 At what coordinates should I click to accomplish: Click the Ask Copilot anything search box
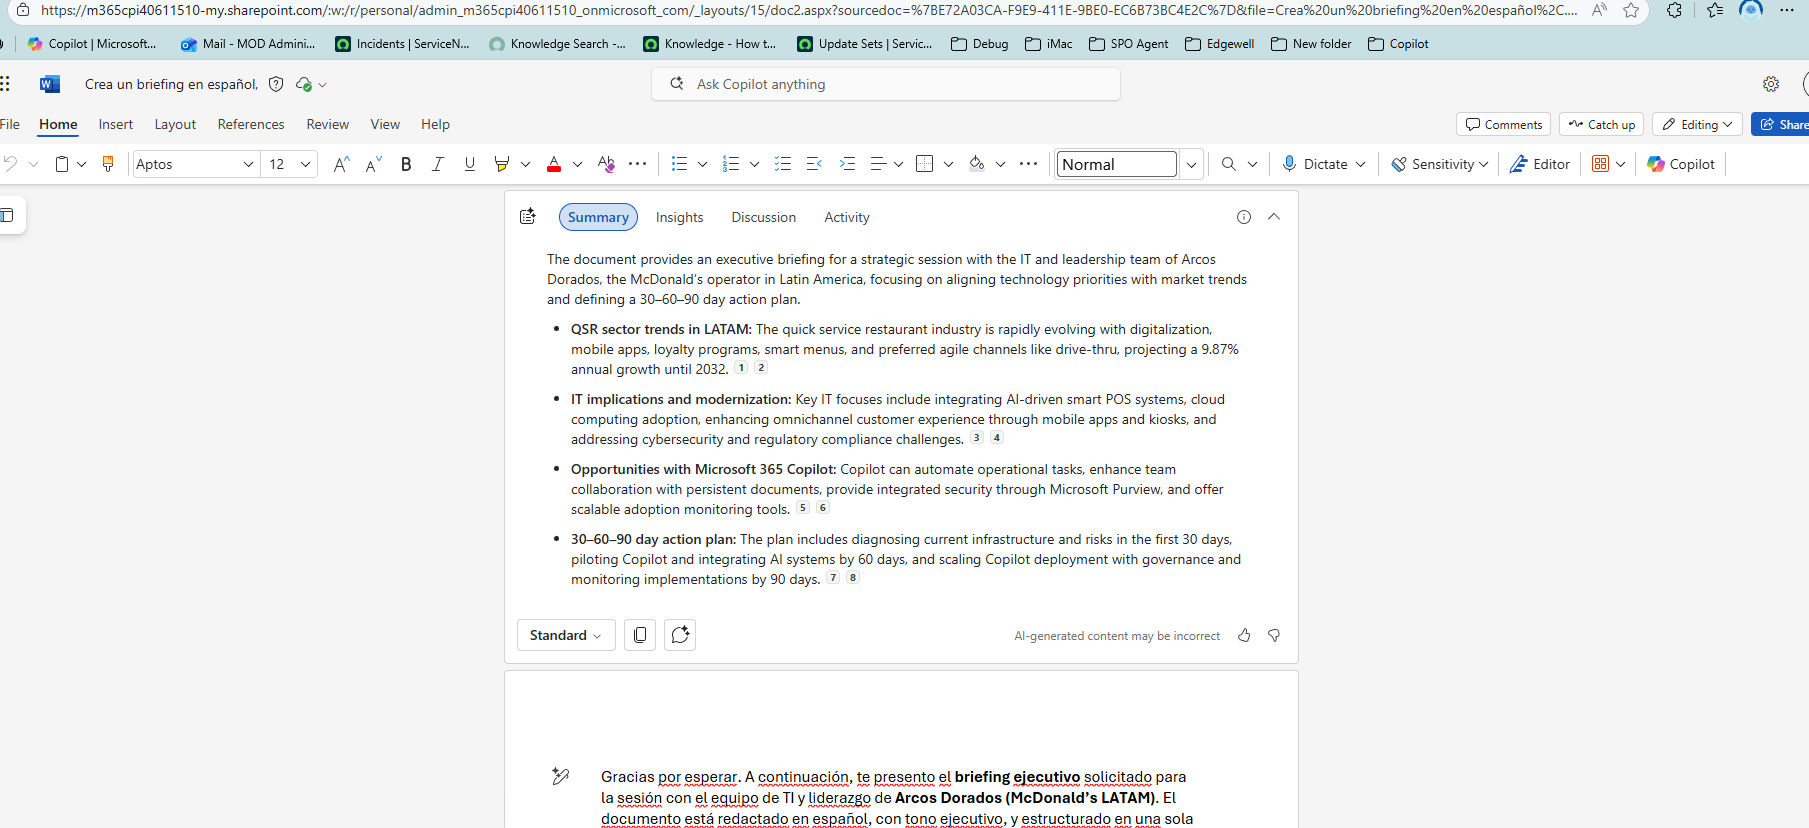[x=886, y=84]
